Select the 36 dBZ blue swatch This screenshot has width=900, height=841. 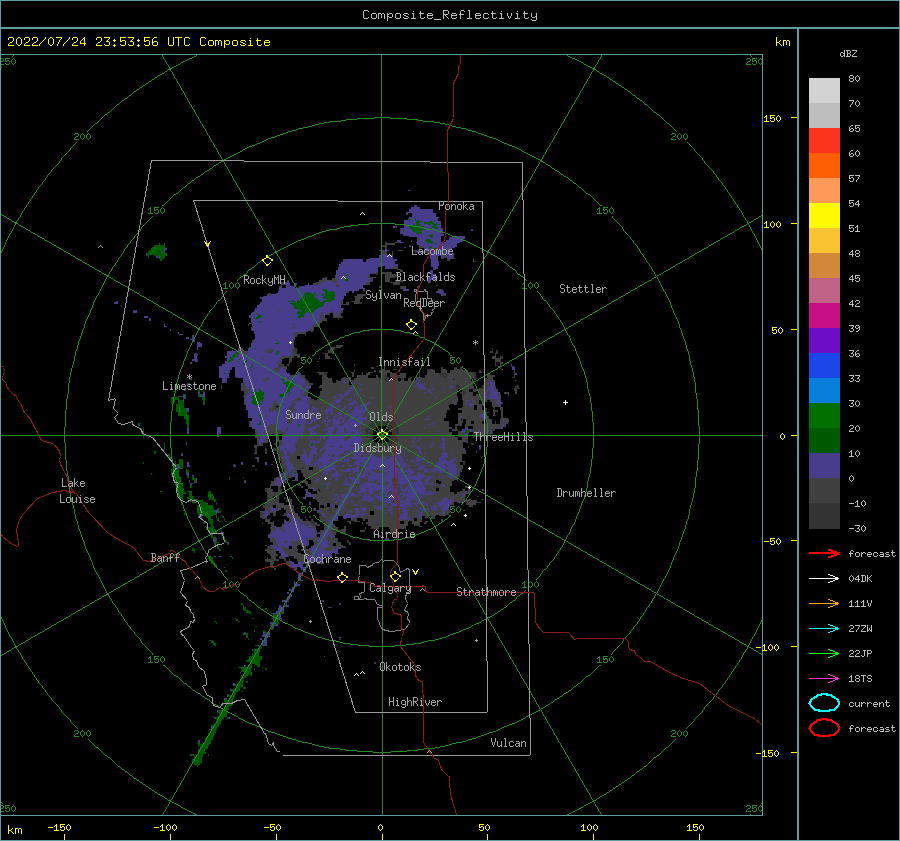824,365
